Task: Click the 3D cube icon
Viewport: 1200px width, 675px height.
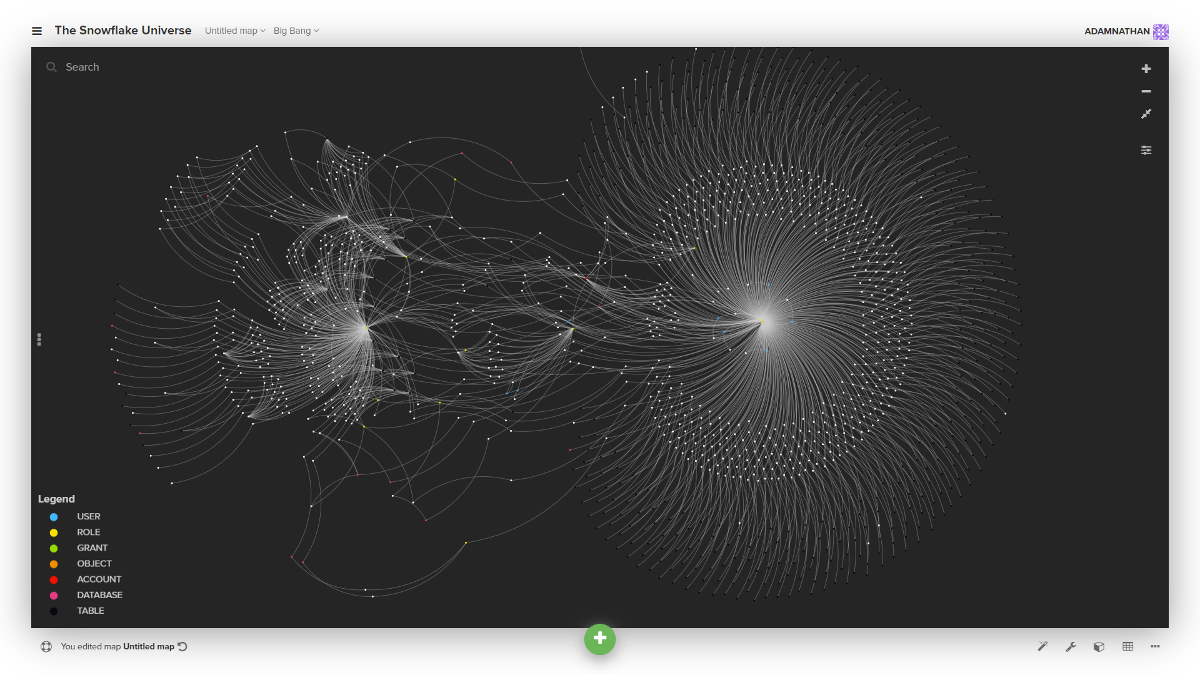Action: pyautogui.click(x=1098, y=647)
